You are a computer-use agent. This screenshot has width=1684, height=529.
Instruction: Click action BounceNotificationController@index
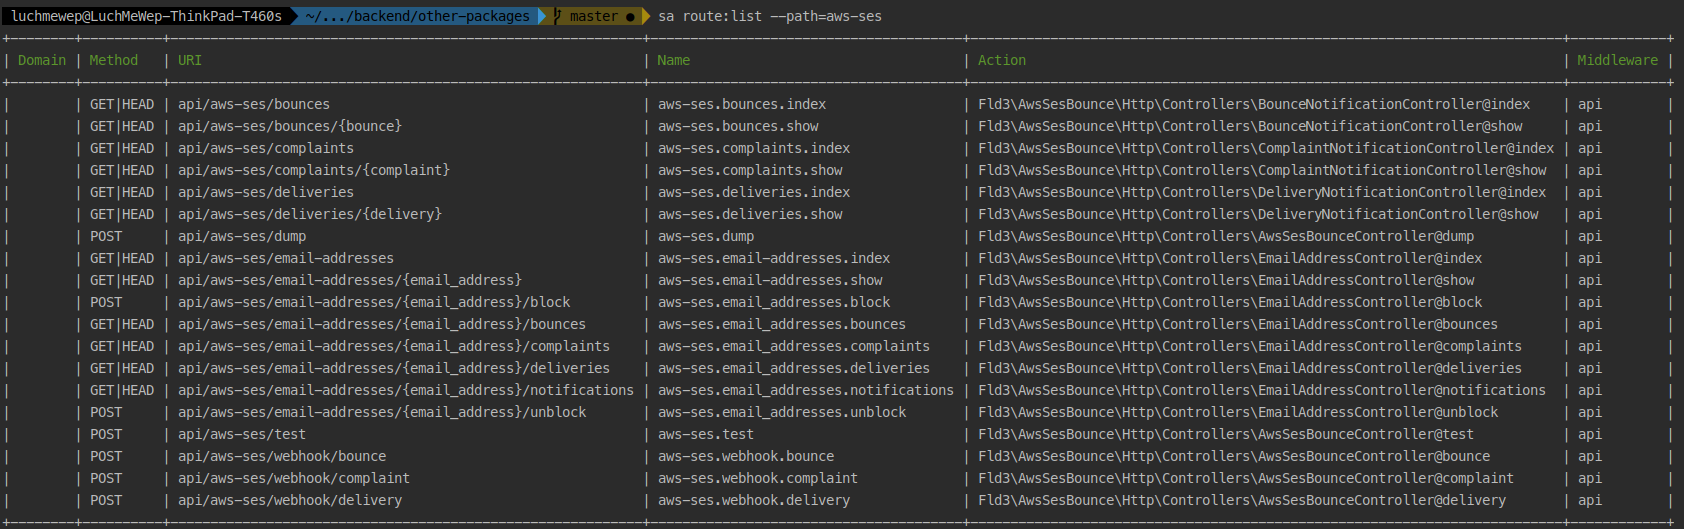click(1254, 104)
